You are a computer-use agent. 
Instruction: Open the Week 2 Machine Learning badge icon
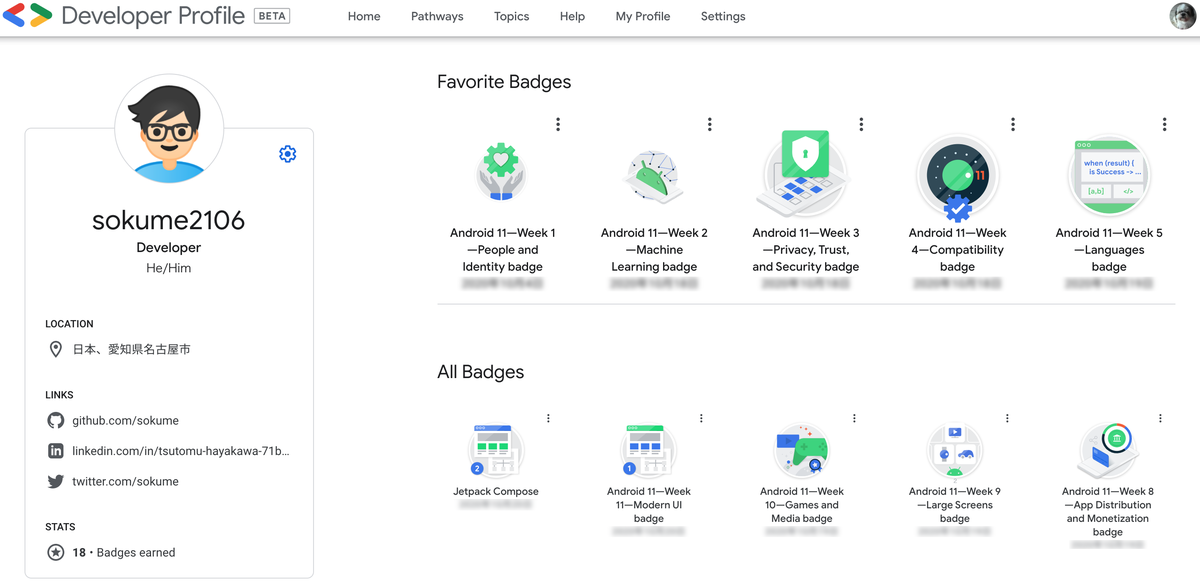coord(654,178)
